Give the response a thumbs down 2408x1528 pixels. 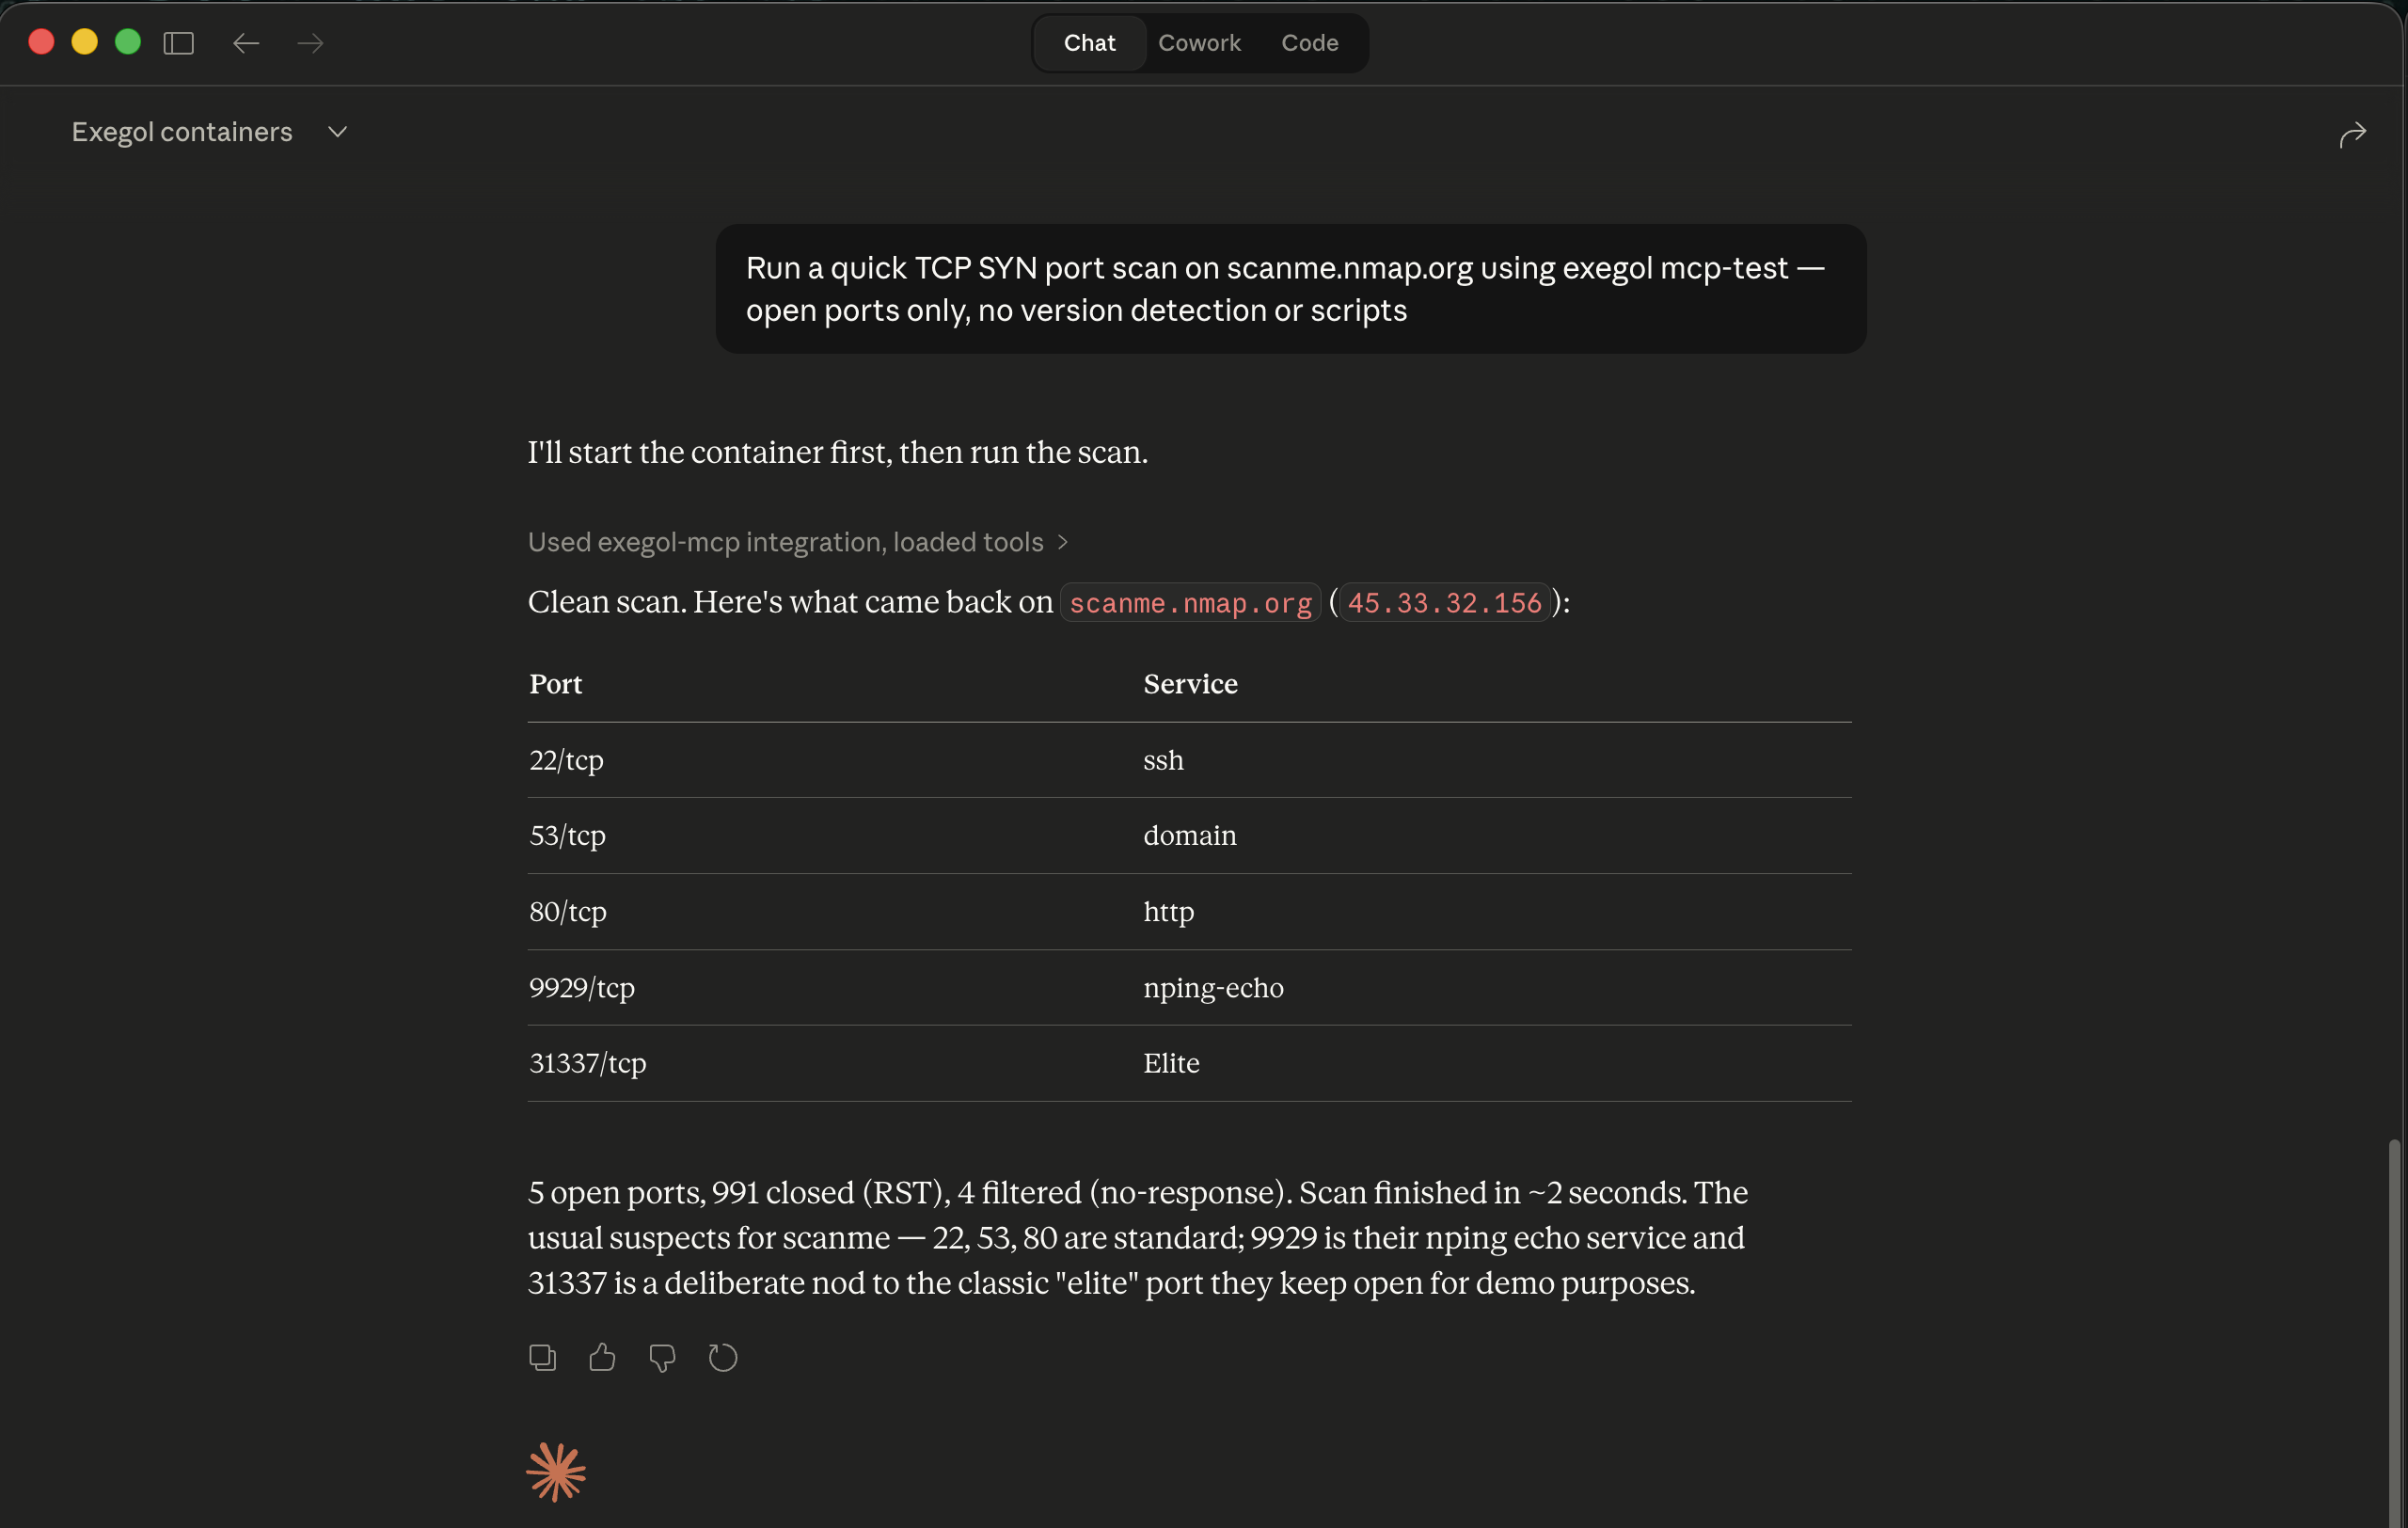(662, 1357)
